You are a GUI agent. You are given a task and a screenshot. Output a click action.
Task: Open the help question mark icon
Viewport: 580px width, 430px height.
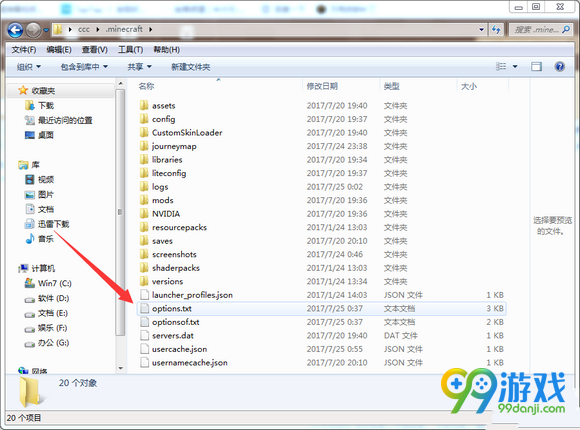[560, 67]
